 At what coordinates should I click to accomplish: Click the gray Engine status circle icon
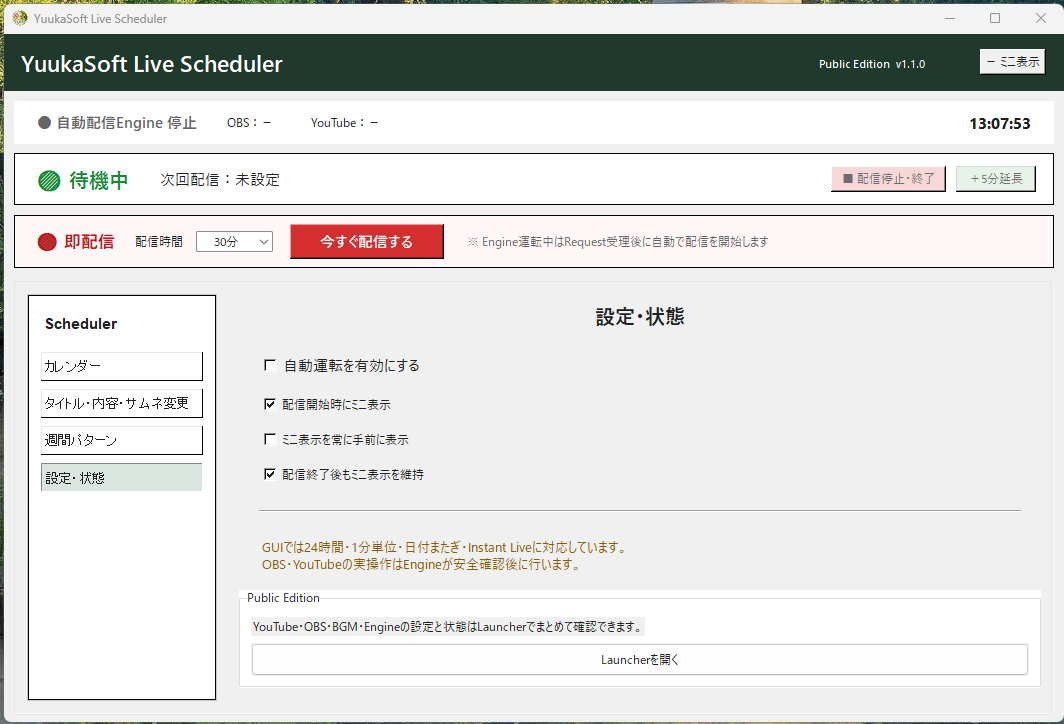click(44, 123)
